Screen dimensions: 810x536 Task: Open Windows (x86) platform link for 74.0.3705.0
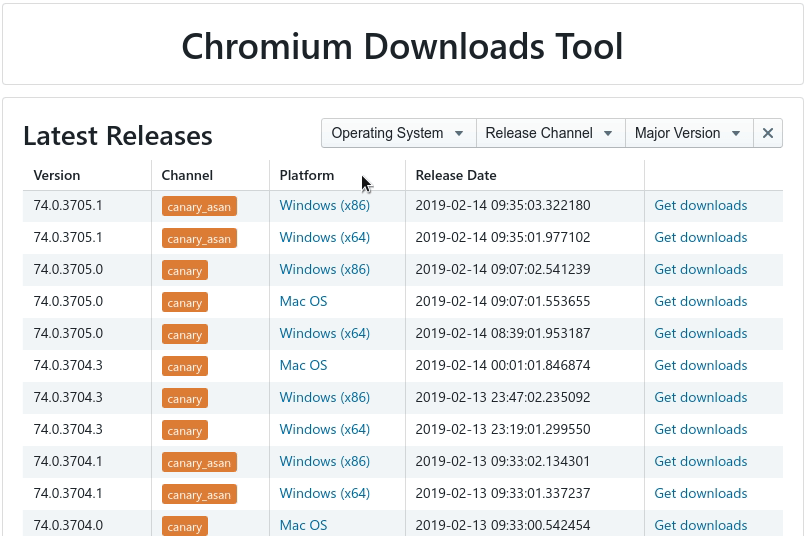point(324,270)
